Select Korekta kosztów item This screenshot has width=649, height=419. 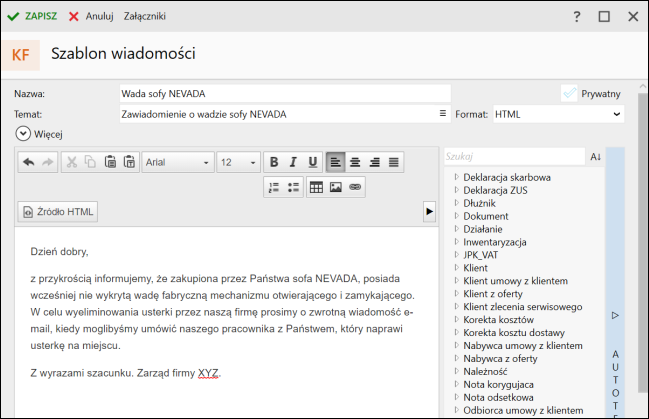click(498, 320)
